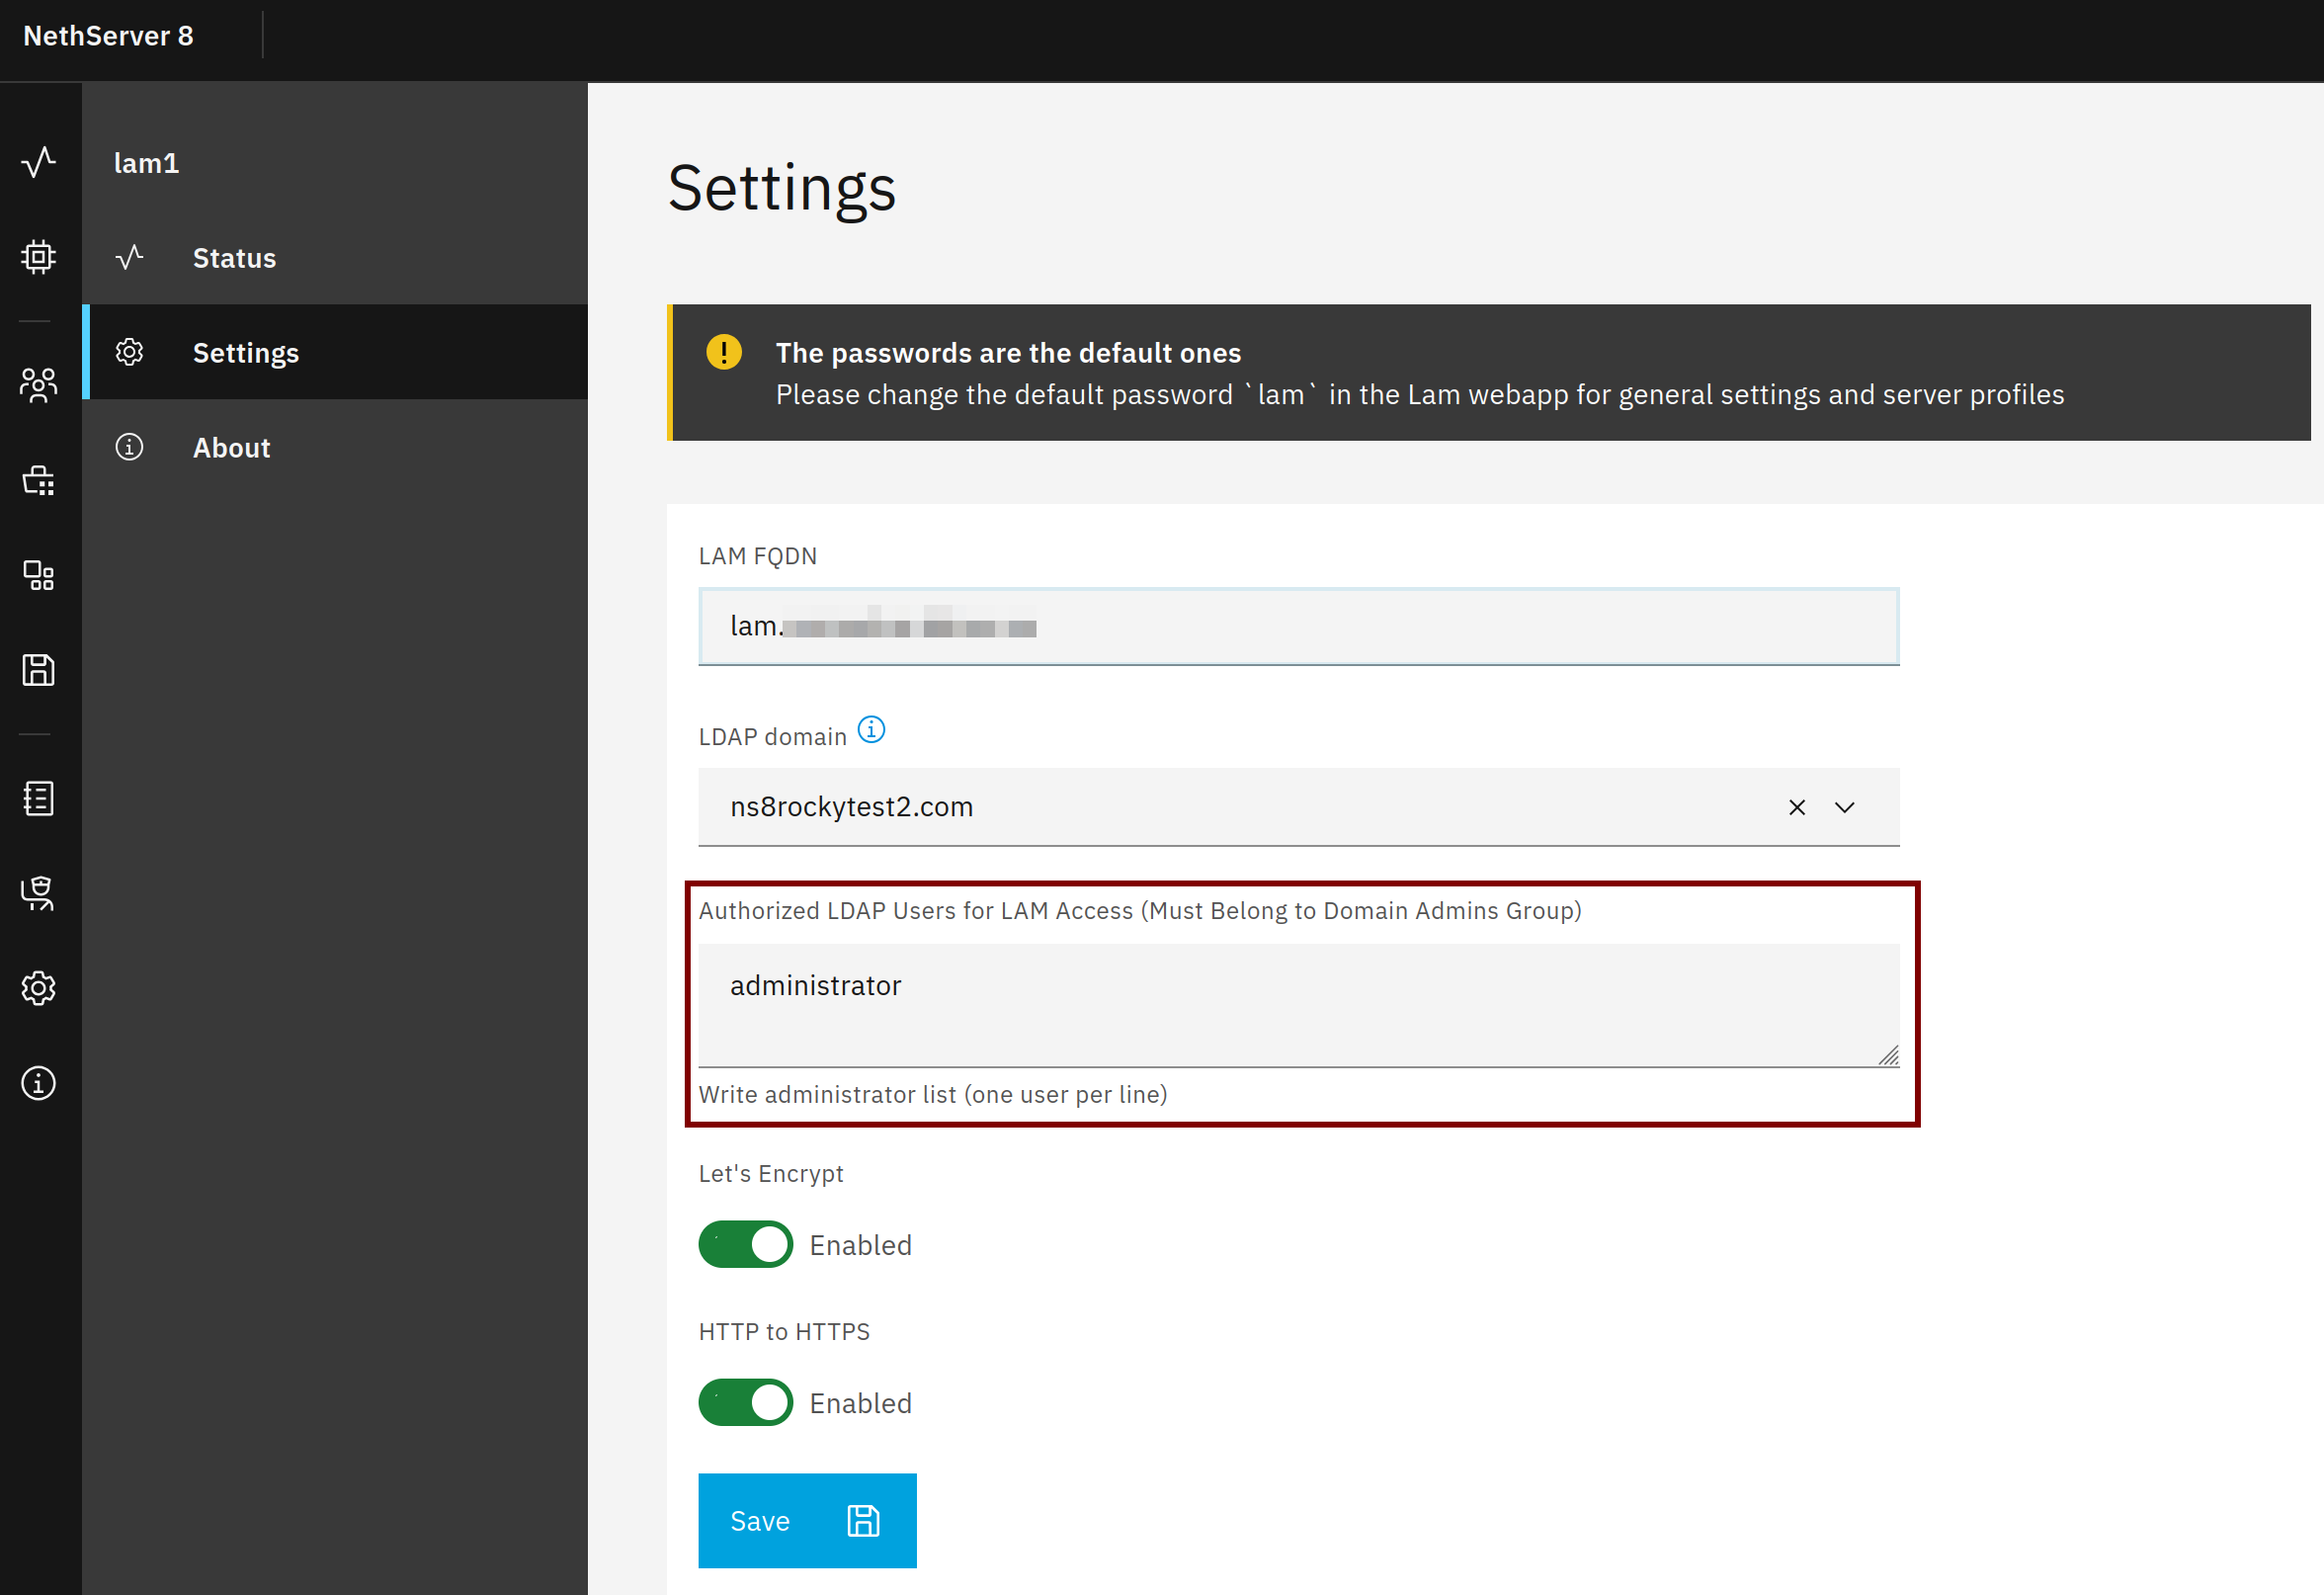Open Backup floppy-disk icon in sidebar
The image size is (2324, 1595).
coord(38,669)
